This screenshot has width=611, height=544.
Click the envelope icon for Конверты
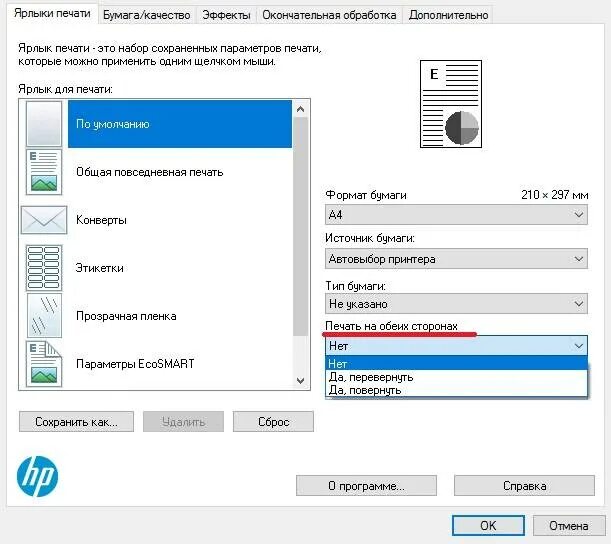(44, 220)
